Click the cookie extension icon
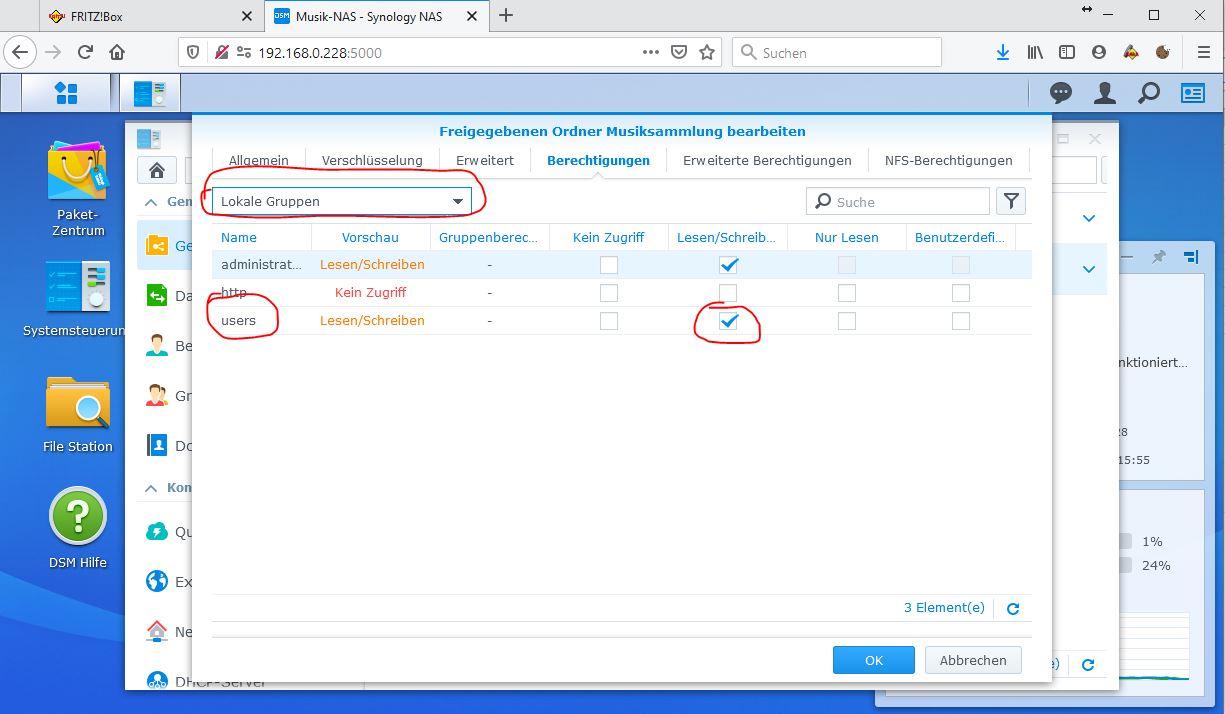 pyautogui.click(x=1162, y=52)
